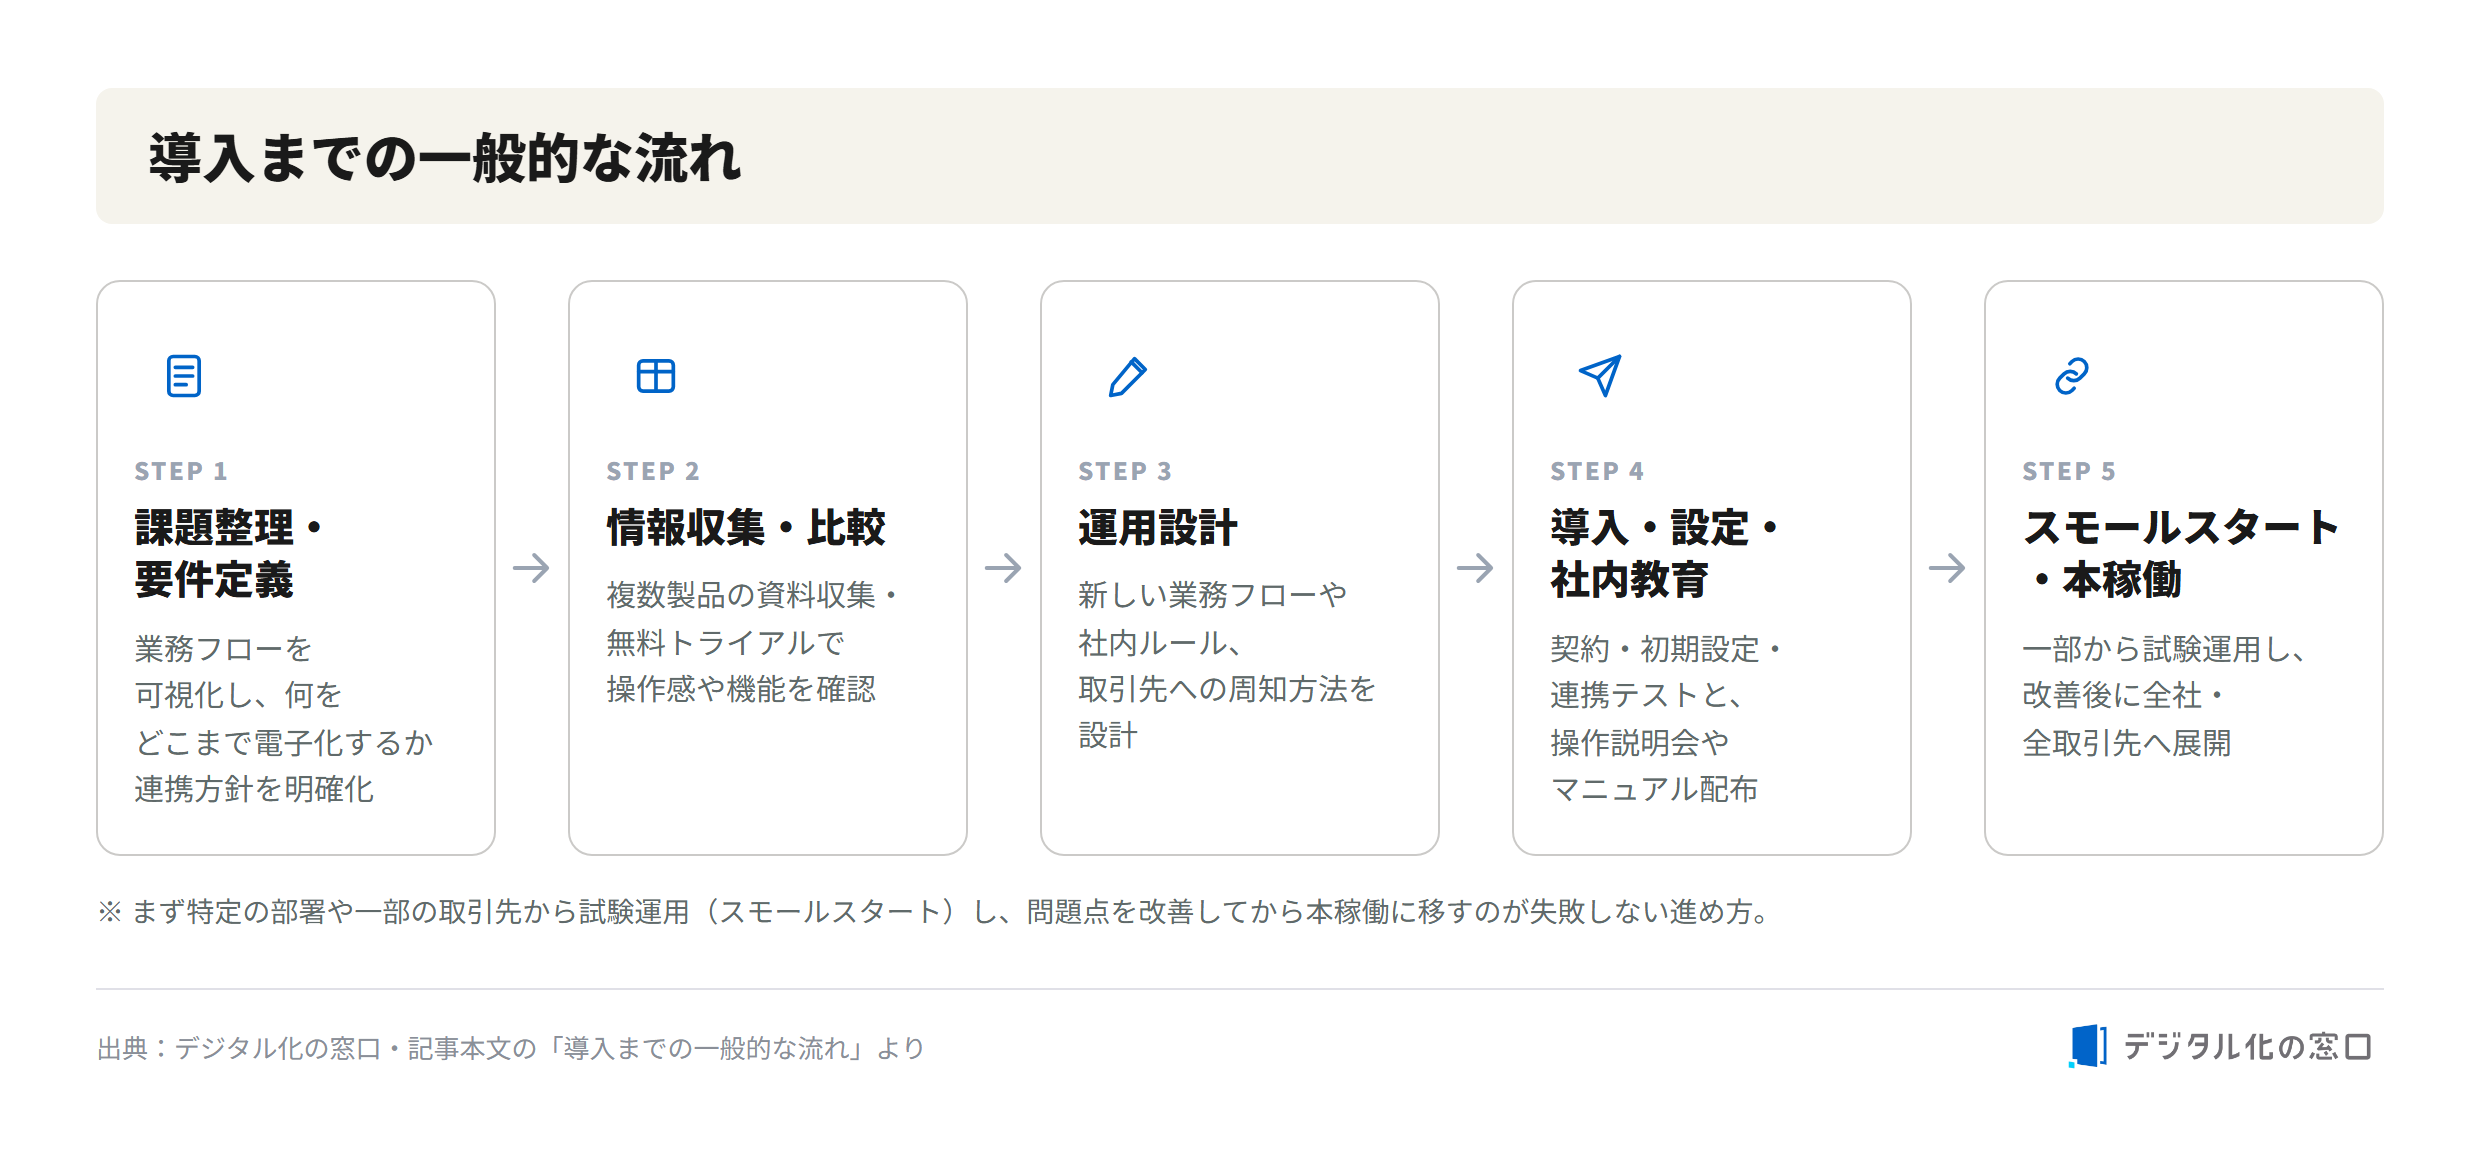Image resolution: width=2480 pixels, height=1164 pixels.
Task: Click arrow between STEP 1 and STEP 2
Action: tap(531, 568)
